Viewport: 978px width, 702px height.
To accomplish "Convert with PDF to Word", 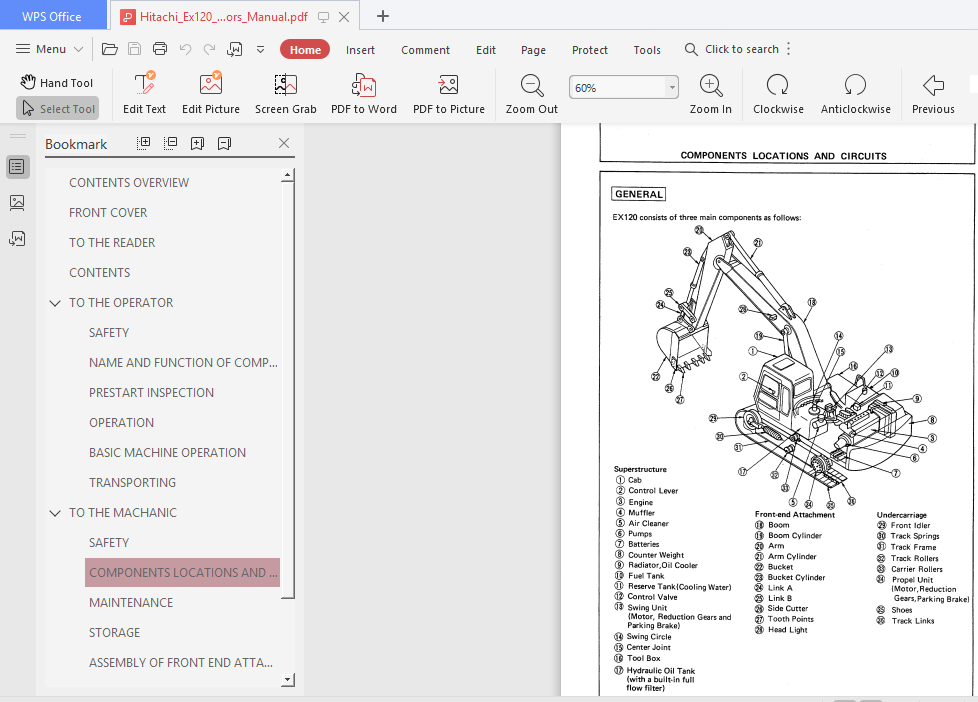I will 364,94.
